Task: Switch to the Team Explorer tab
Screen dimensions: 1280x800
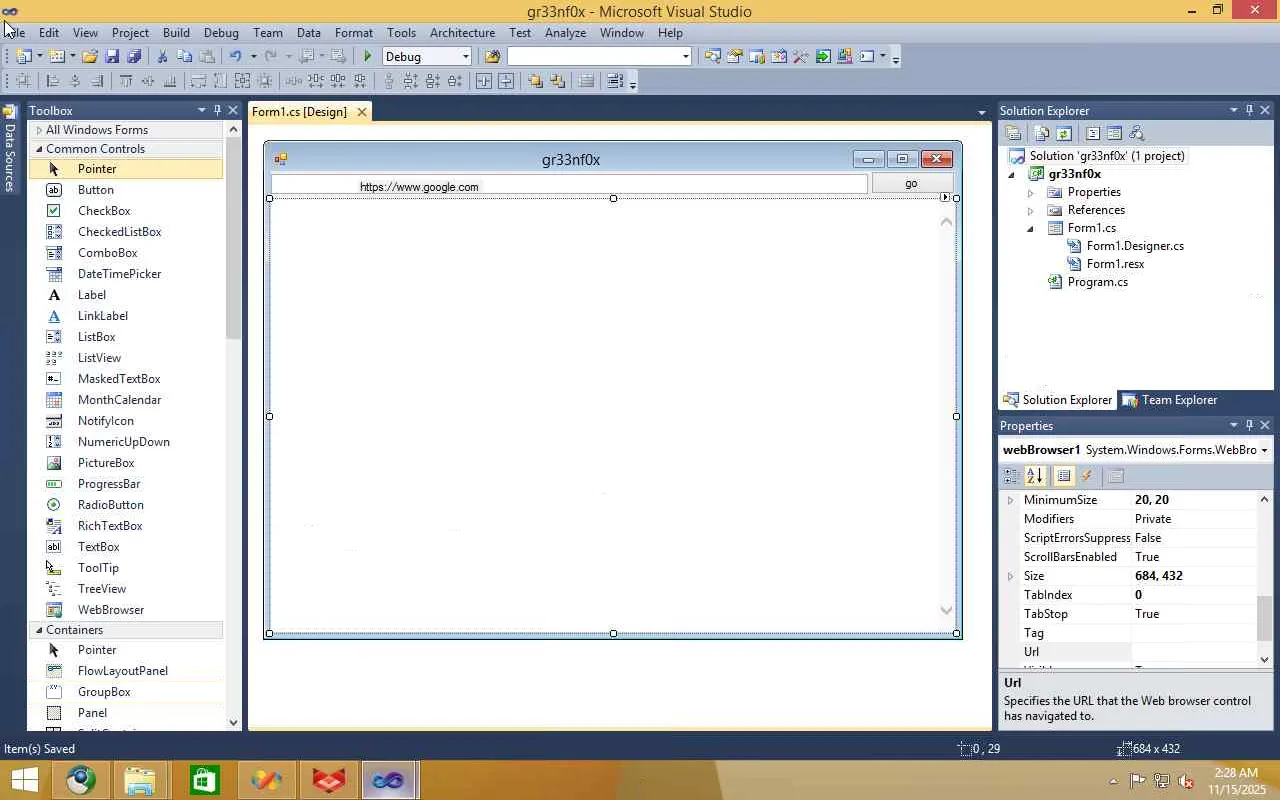Action: [1170, 400]
